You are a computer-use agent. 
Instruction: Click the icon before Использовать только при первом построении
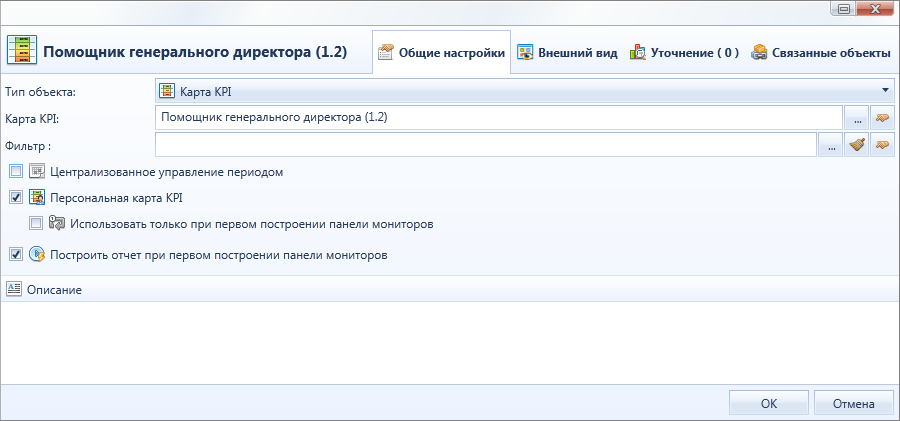coord(57,223)
